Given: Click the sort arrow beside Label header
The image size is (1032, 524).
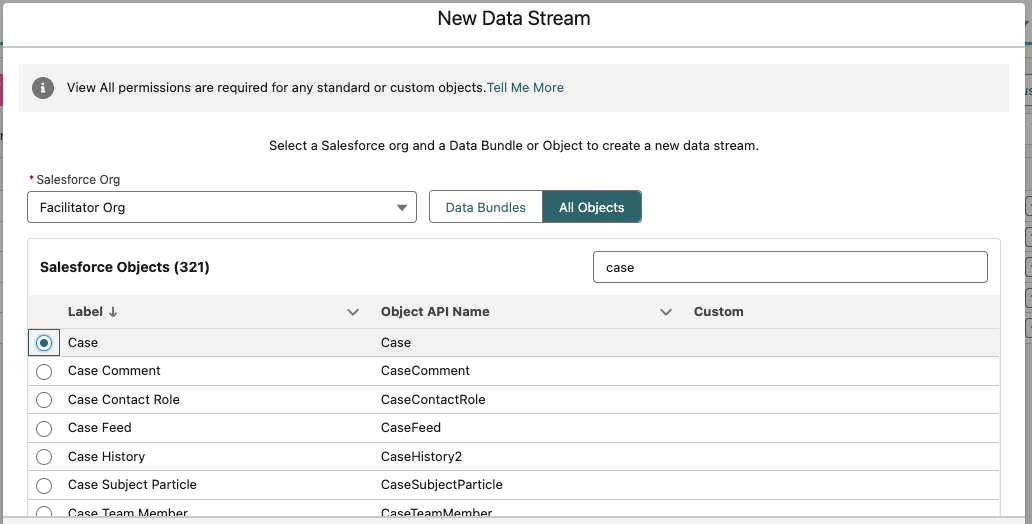Looking at the screenshot, I should click(x=113, y=312).
